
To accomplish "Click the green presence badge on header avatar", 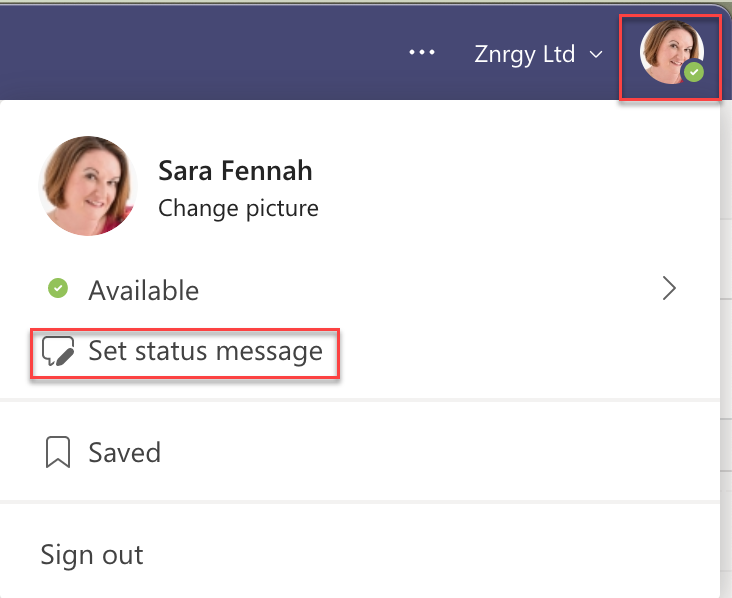I will pyautogui.click(x=695, y=73).
